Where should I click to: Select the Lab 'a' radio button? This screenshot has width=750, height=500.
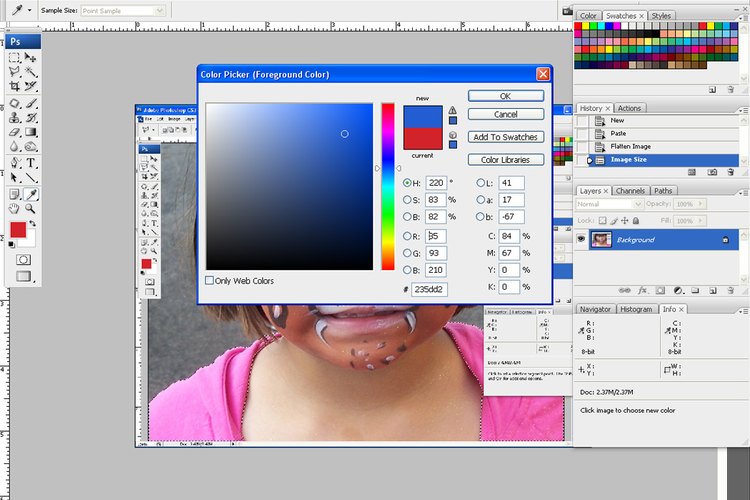480,200
